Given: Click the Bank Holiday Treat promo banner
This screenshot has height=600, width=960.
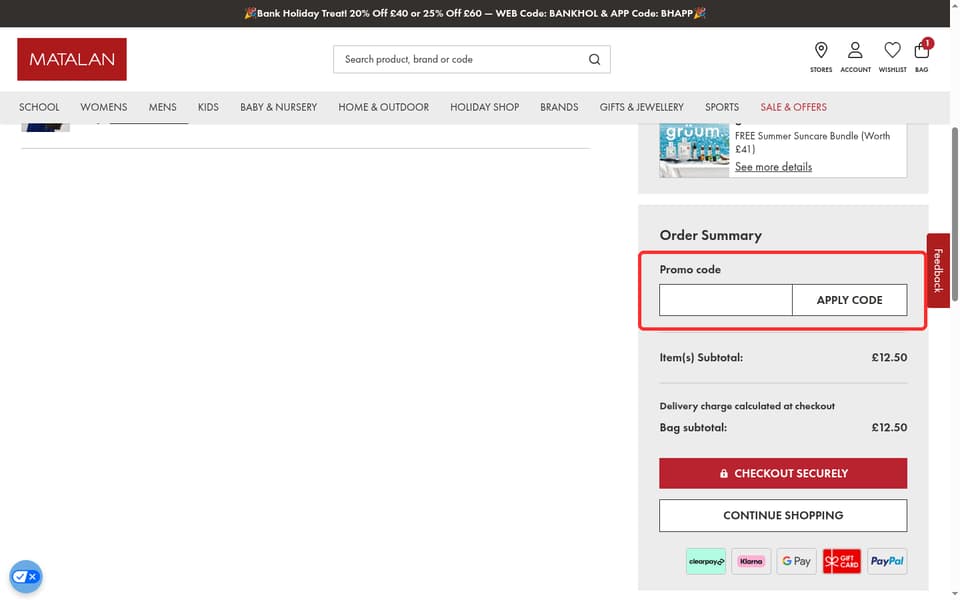Looking at the screenshot, I should pyautogui.click(x=475, y=13).
